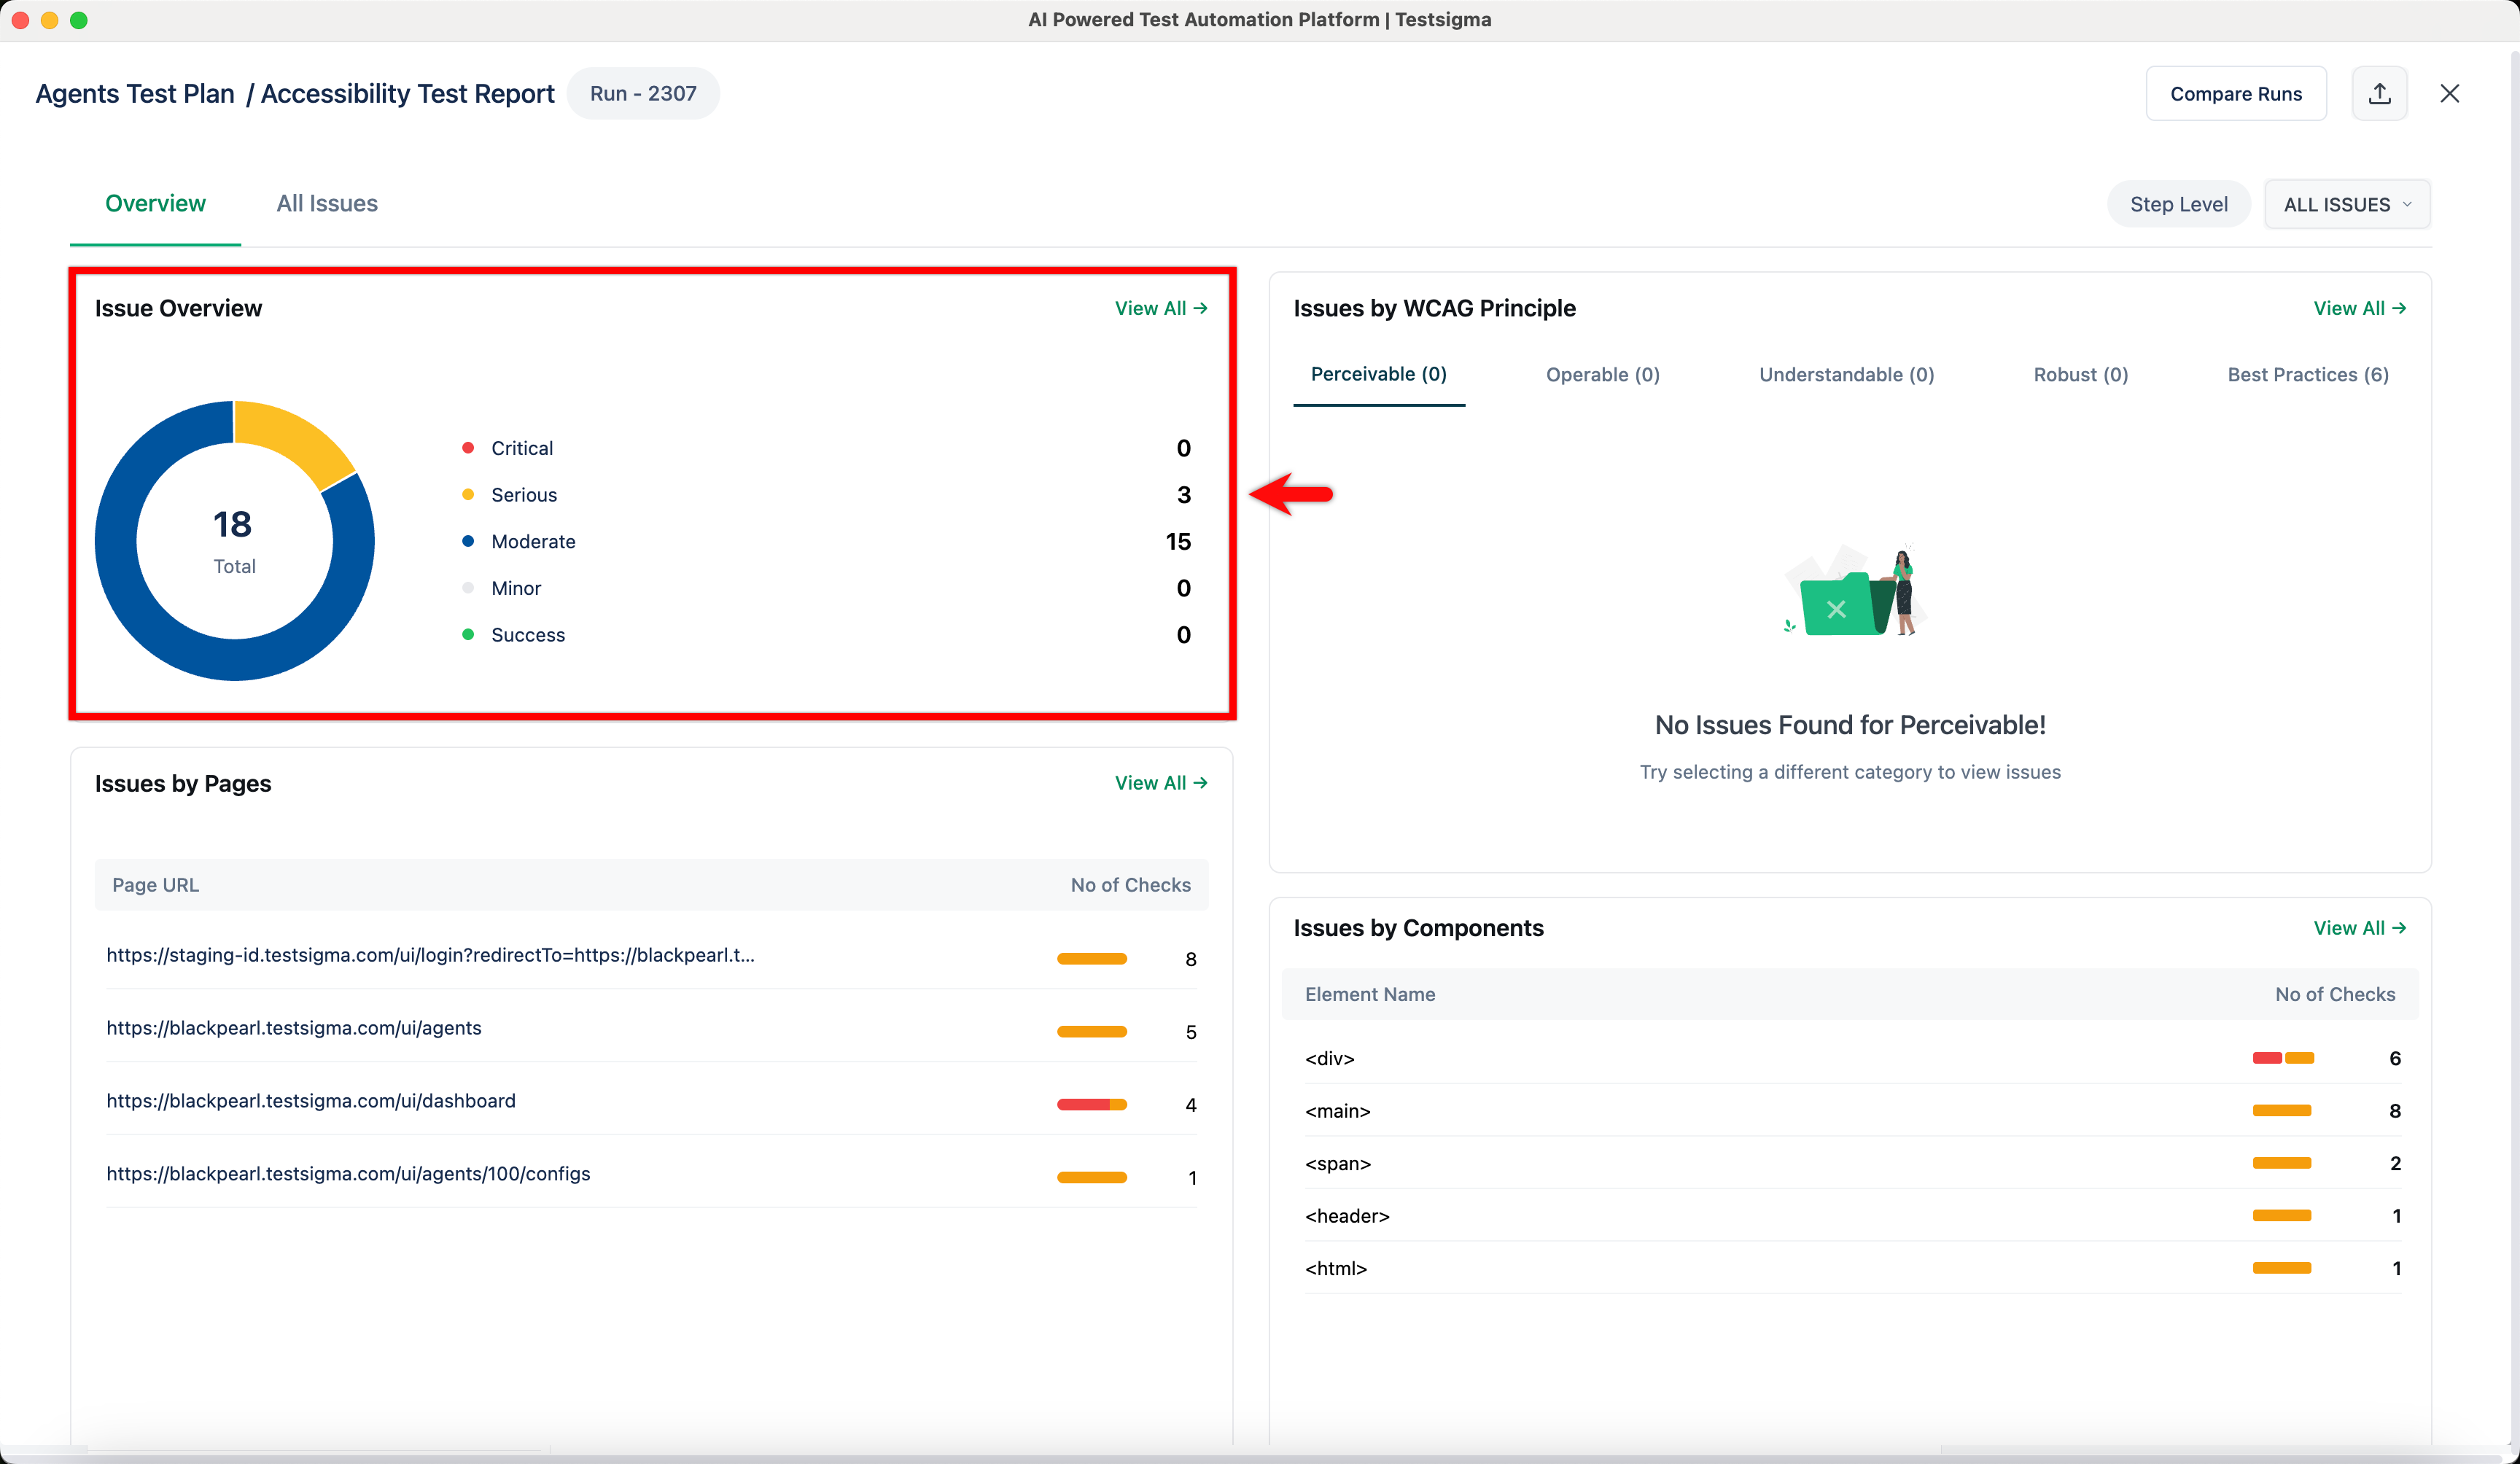
Task: Open the blackpearl.testsigma.com/ui/dashboard page link
Action: click(311, 1100)
